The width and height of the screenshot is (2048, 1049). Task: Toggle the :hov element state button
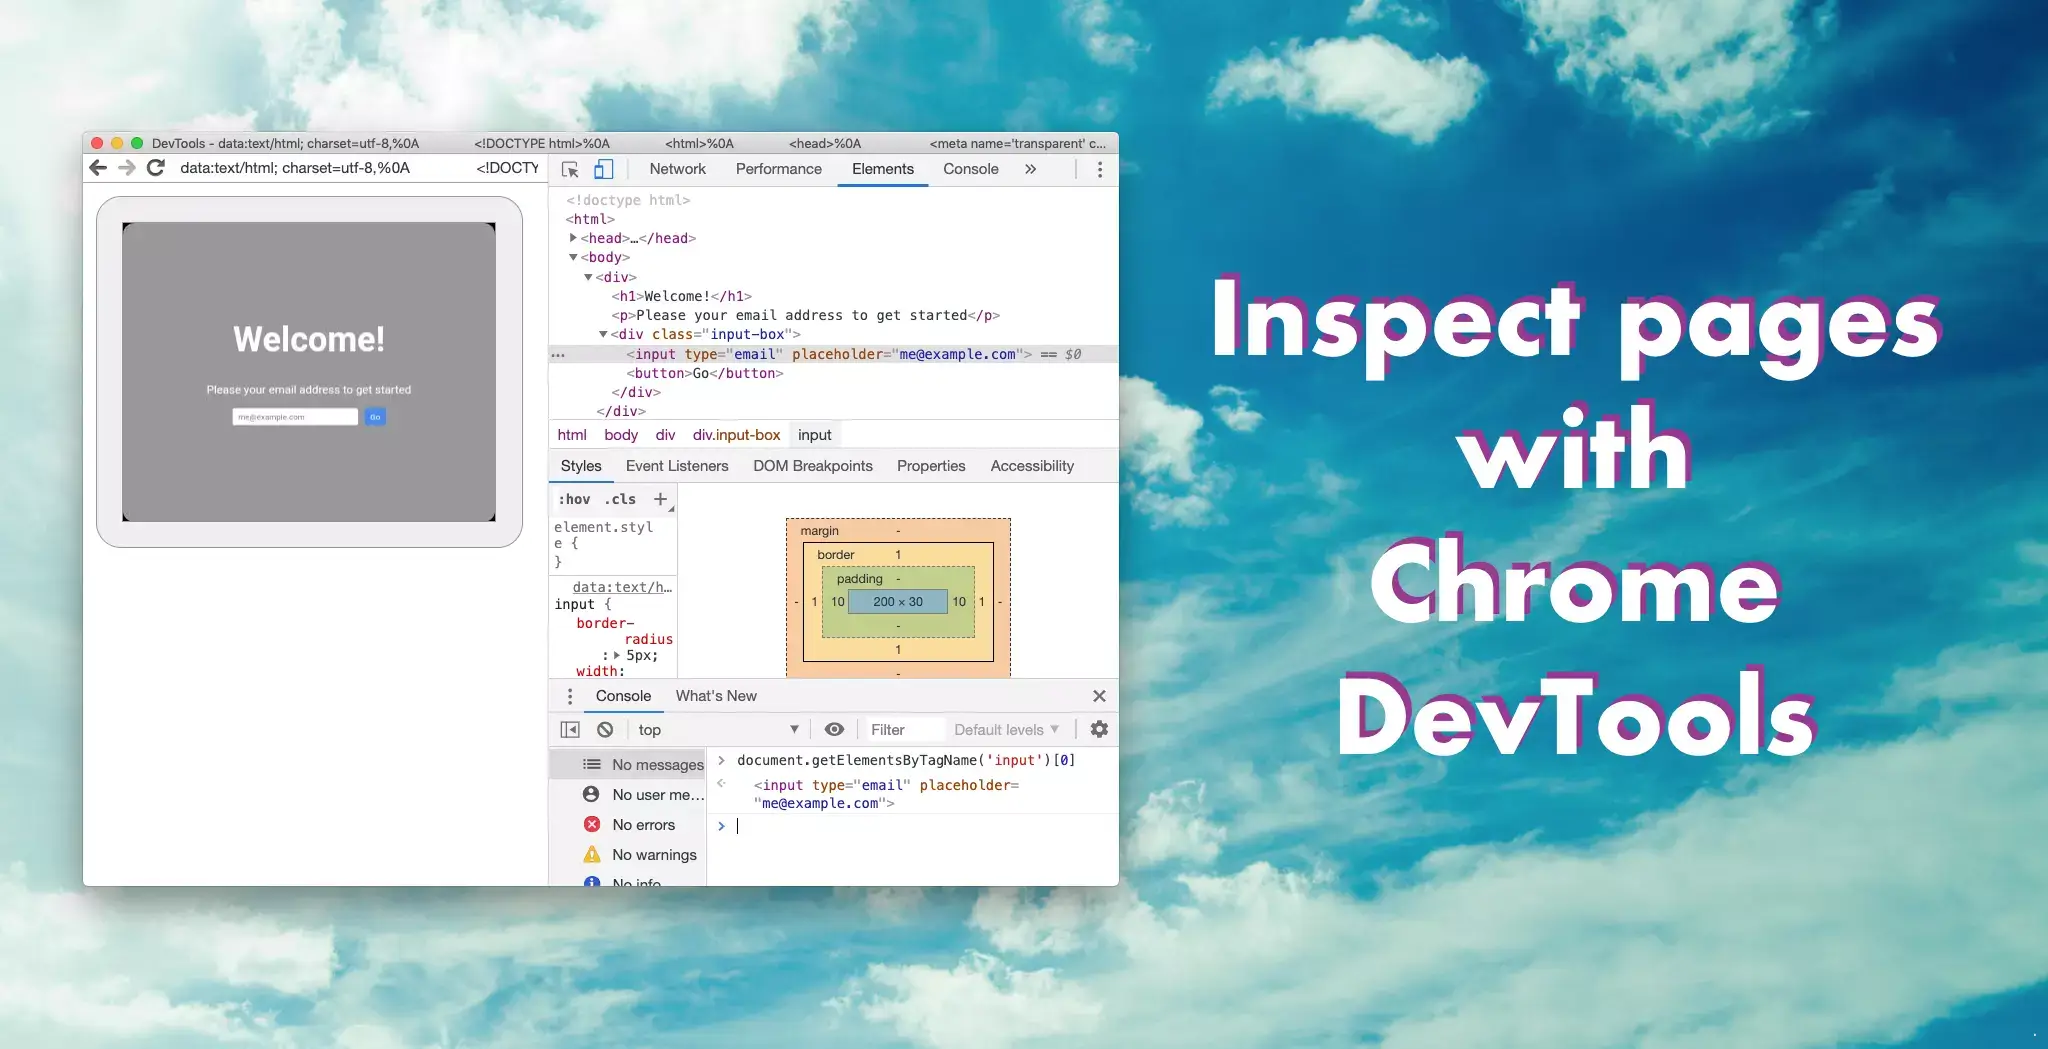click(574, 499)
